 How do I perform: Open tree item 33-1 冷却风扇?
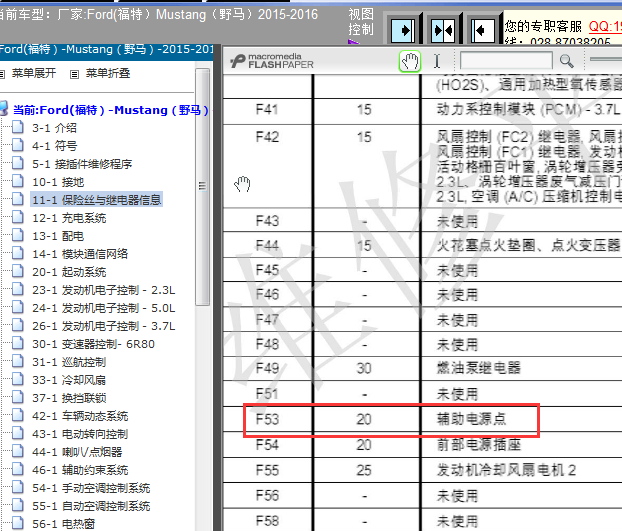click(x=69, y=380)
